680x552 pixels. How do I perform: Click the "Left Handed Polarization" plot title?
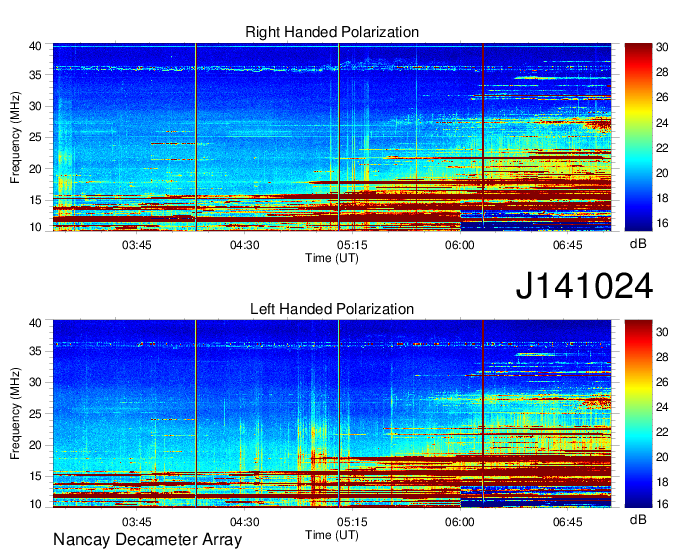pos(332,309)
